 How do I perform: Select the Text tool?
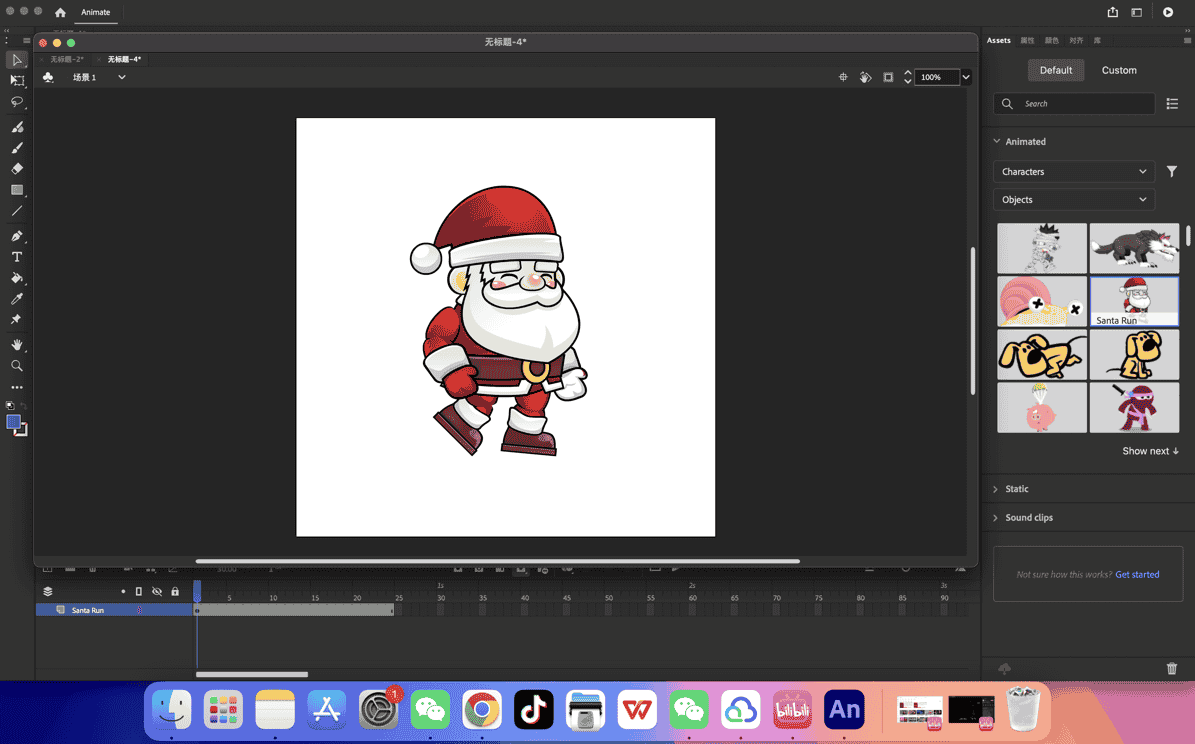[x=17, y=257]
